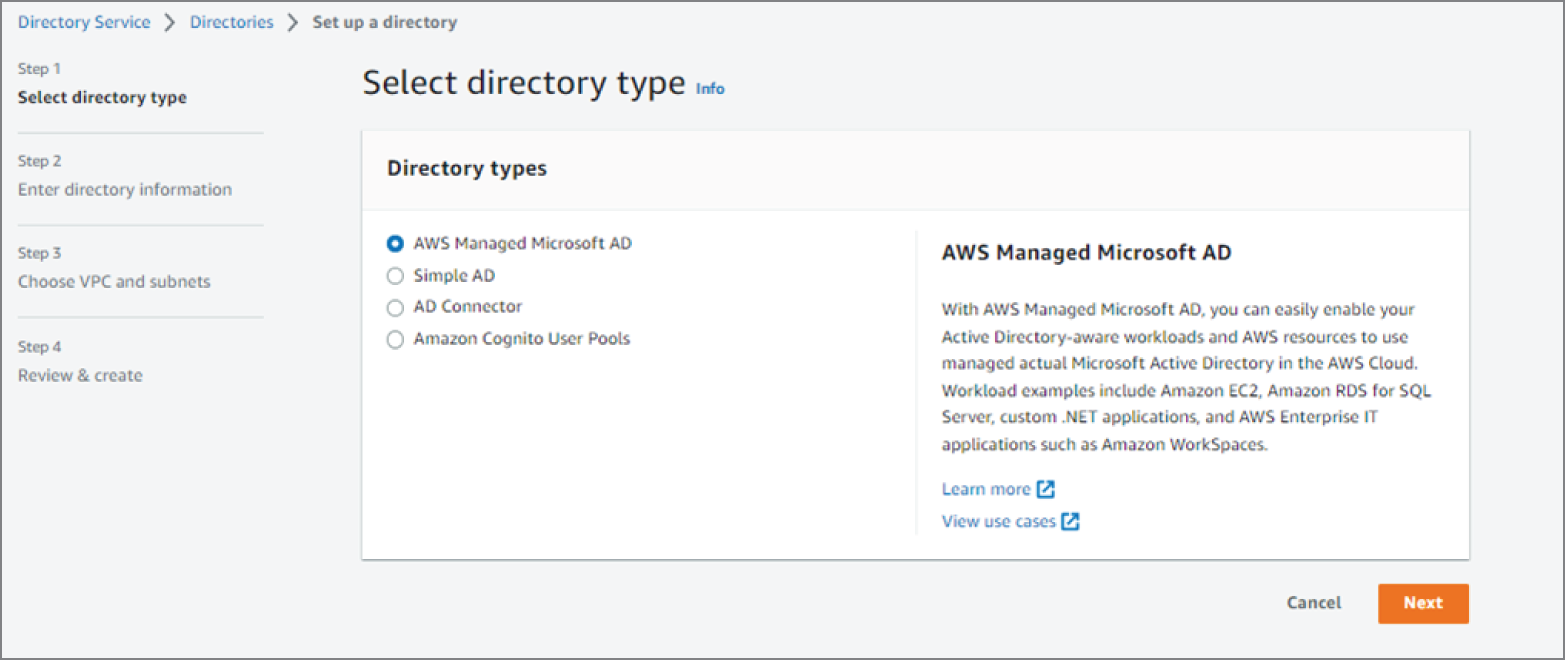Image resolution: width=1565 pixels, height=660 pixels.
Task: Pick the Amazon Cognito User Pools option
Action: pyautogui.click(x=395, y=339)
